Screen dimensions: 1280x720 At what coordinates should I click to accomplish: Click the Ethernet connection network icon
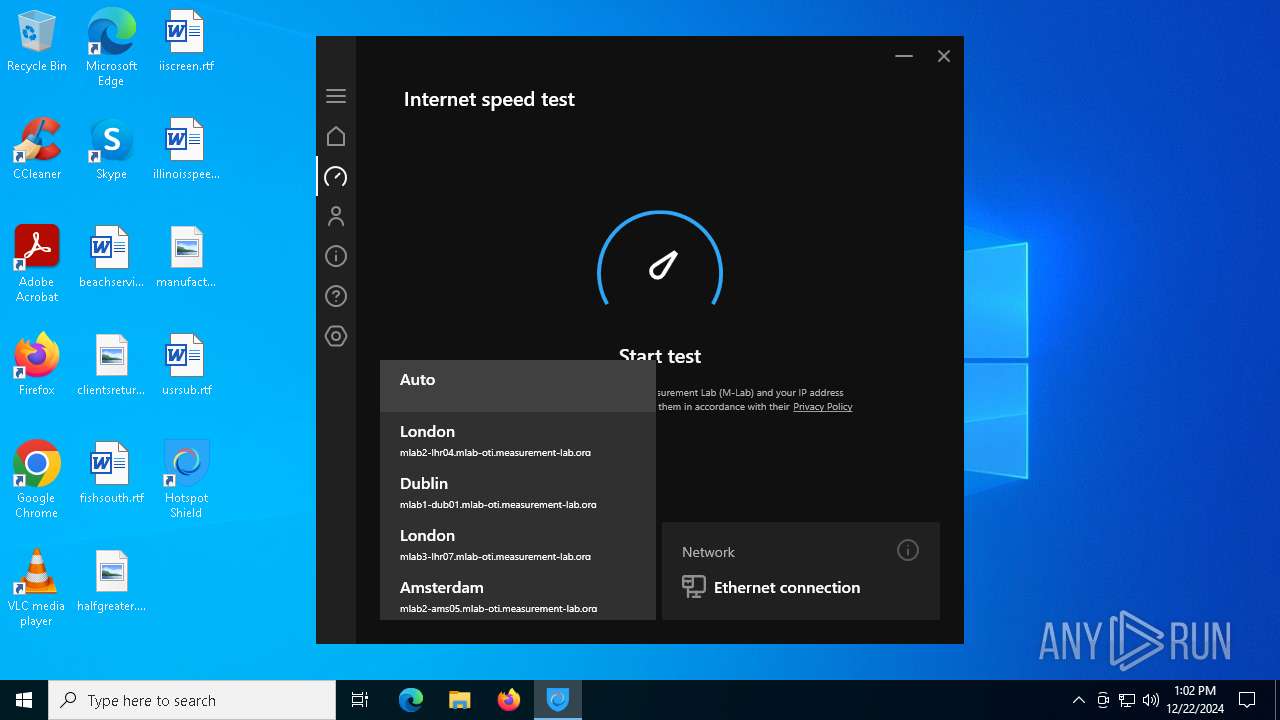pyautogui.click(x=694, y=587)
